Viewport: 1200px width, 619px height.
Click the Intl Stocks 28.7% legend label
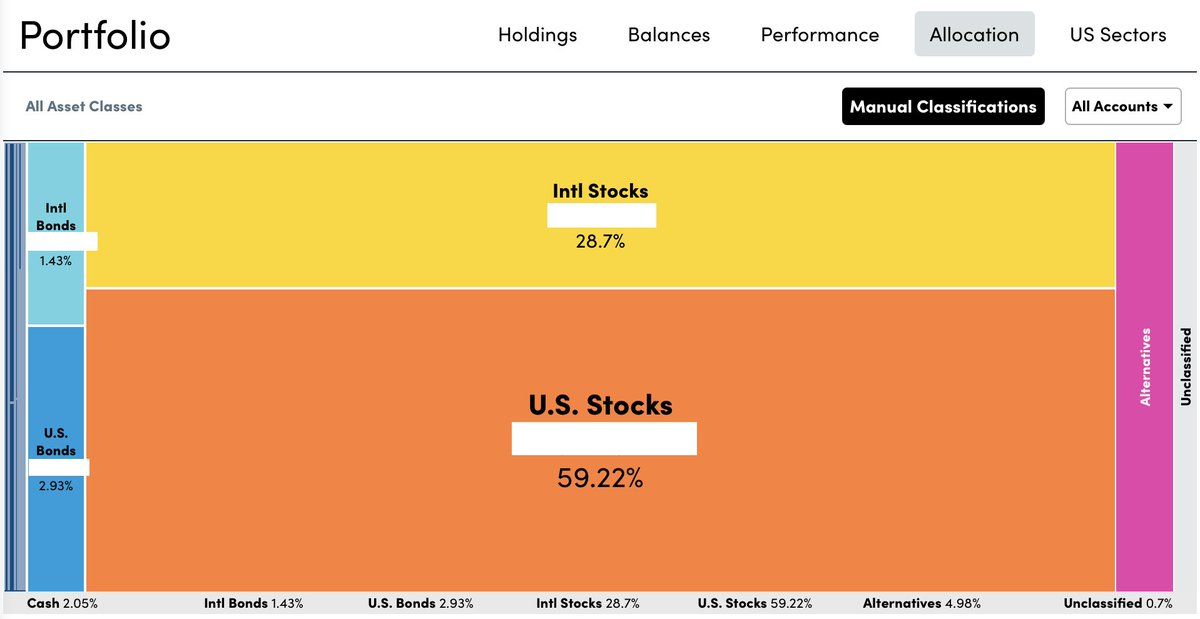[x=587, y=604]
